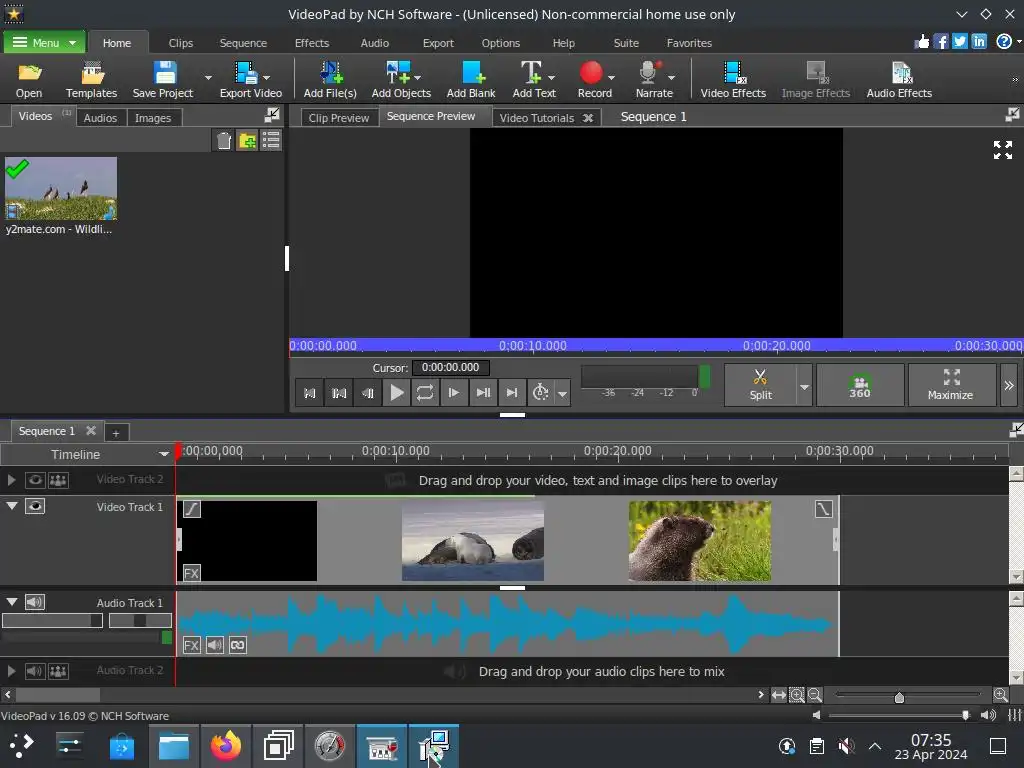1024x768 pixels.
Task: Jump to end of sequence
Action: pyautogui.click(x=511, y=392)
